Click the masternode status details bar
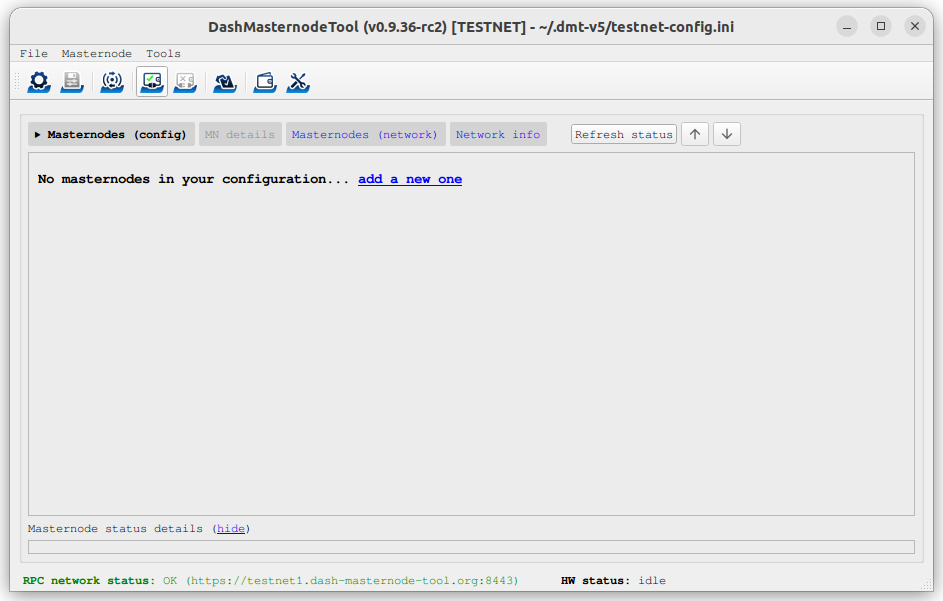The image size is (943, 601). pos(471,547)
